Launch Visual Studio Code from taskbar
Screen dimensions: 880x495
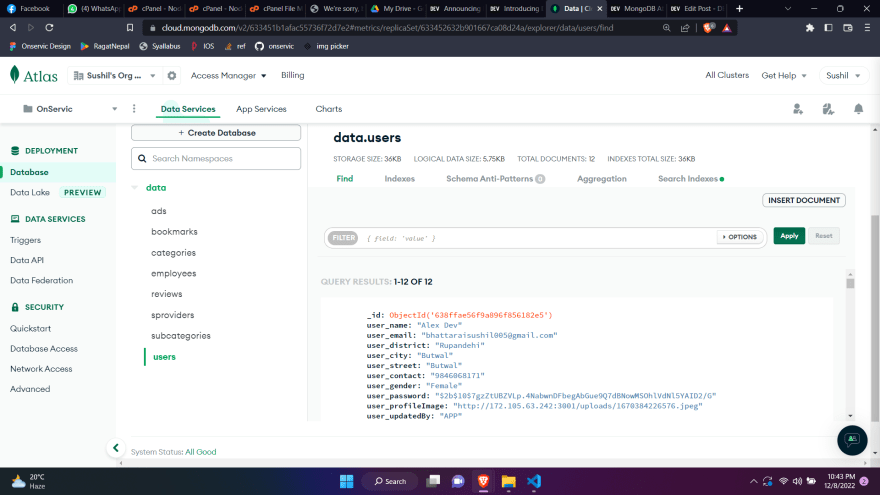click(534, 481)
